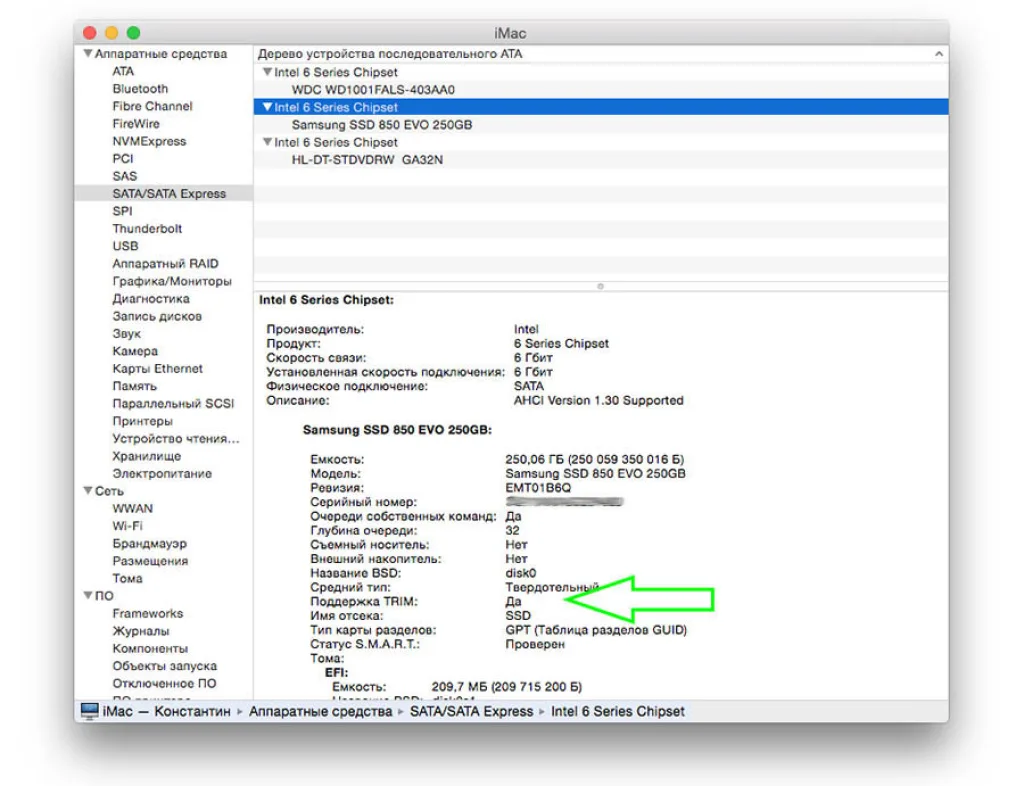Select ATA in the sidebar
The height and width of the screenshot is (786, 1024).
(123, 71)
